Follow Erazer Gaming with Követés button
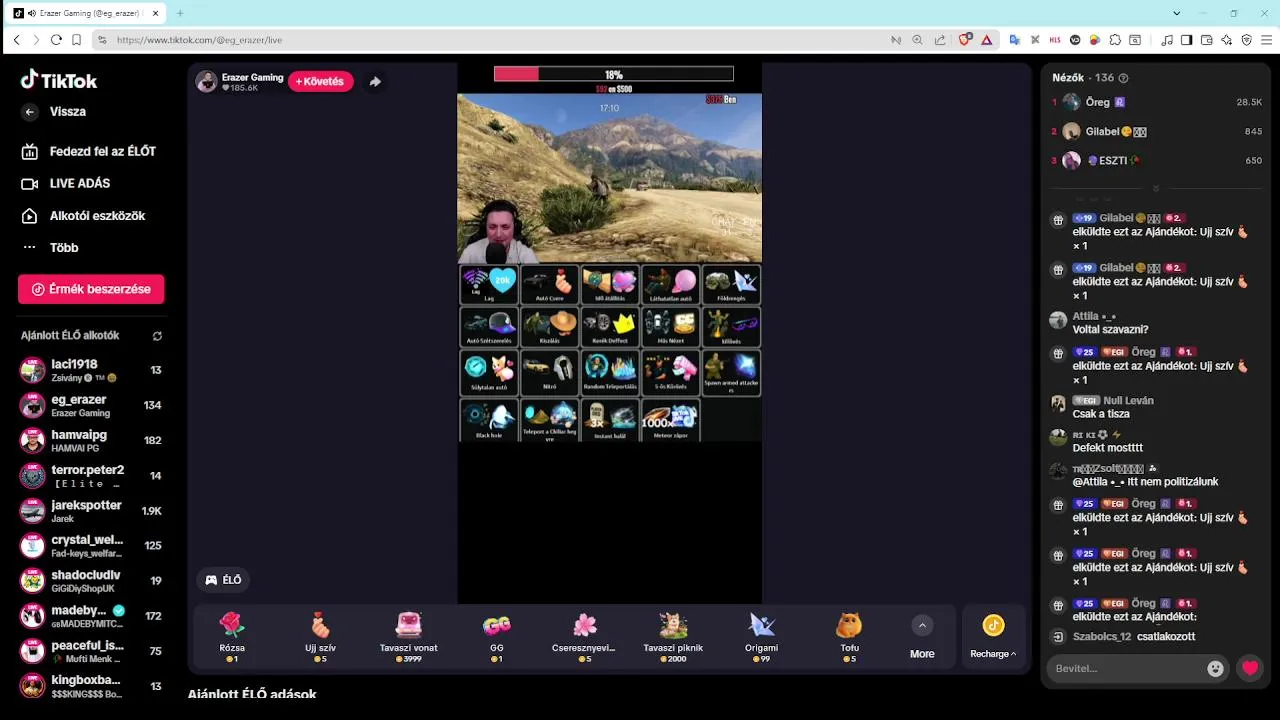This screenshot has width=1280, height=720. click(x=321, y=81)
